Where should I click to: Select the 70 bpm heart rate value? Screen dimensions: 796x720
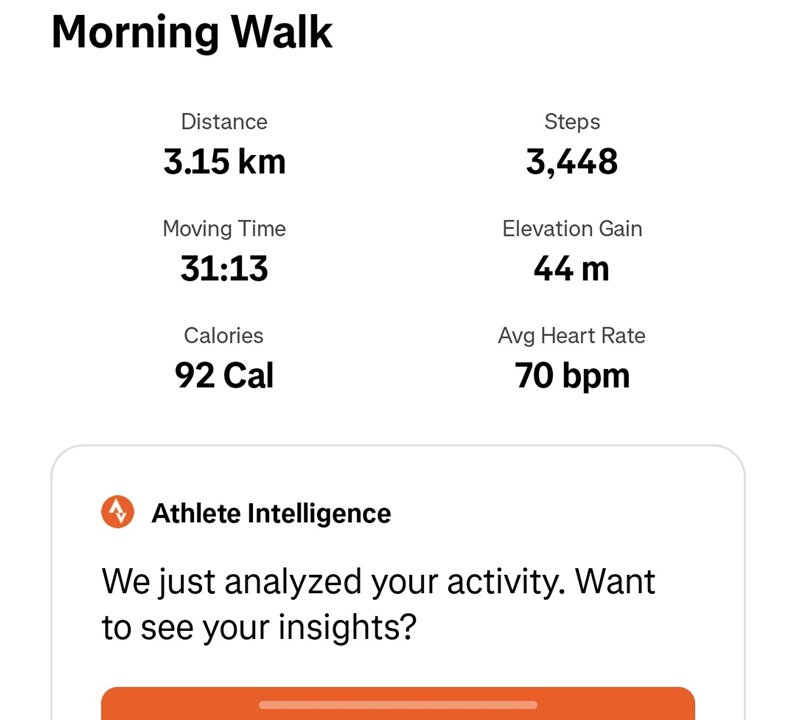(572, 376)
